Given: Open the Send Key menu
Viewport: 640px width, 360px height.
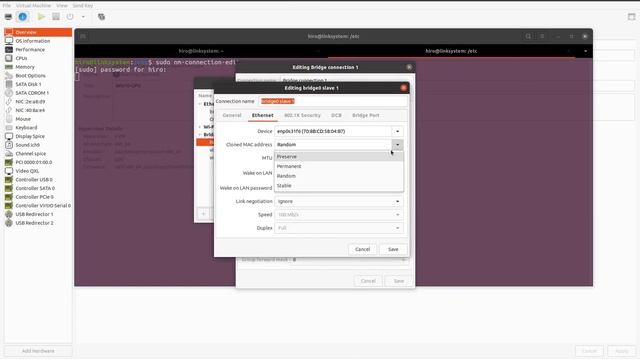Looking at the screenshot, I should coord(82,6).
